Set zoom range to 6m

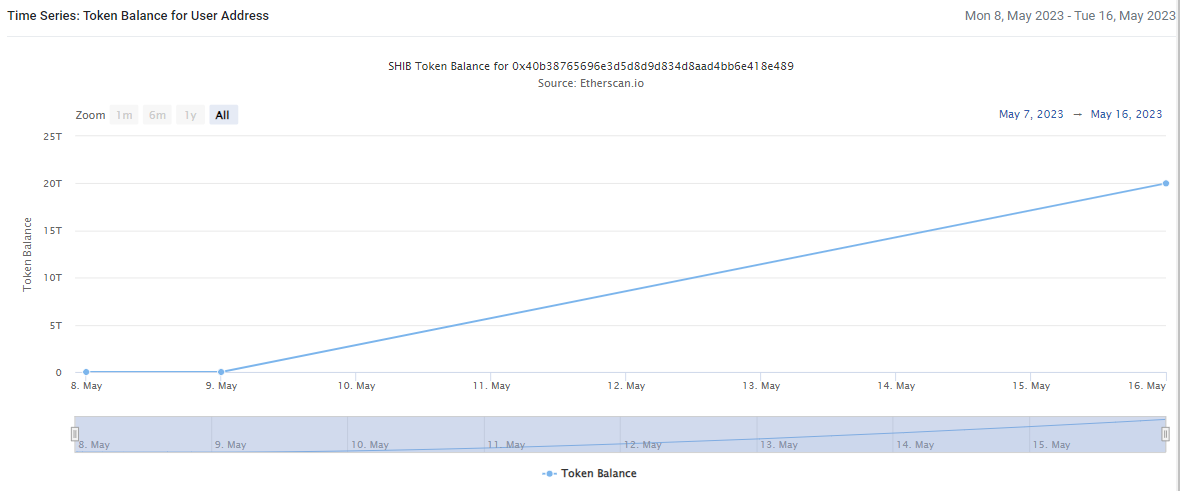coord(157,115)
